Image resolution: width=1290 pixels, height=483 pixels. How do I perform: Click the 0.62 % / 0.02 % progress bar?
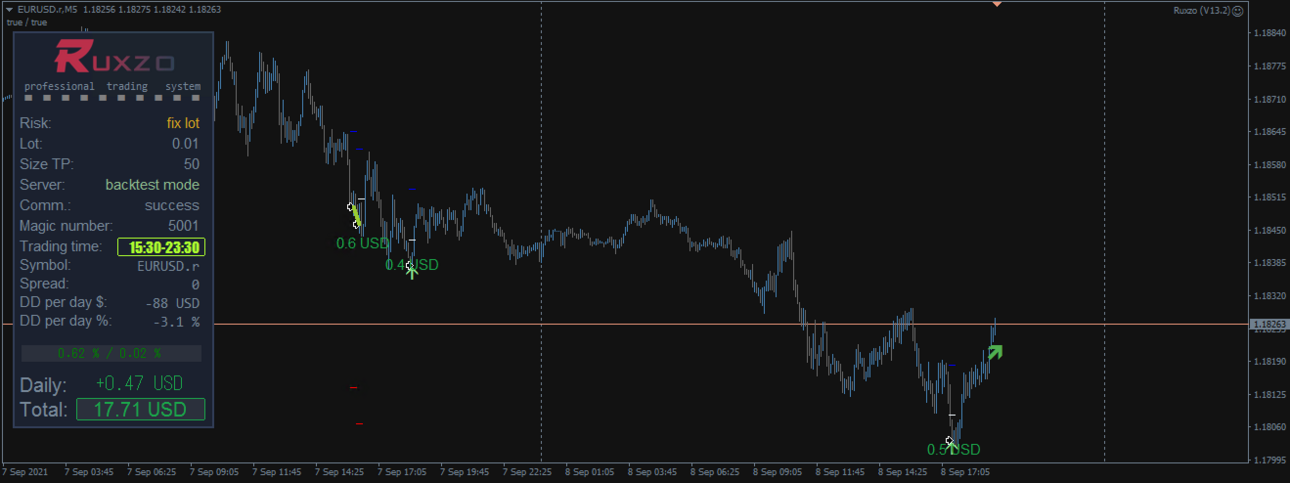click(111, 353)
